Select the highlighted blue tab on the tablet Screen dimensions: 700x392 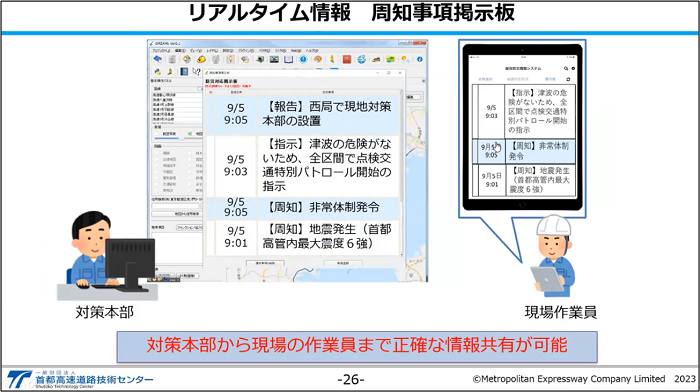tap(550, 79)
